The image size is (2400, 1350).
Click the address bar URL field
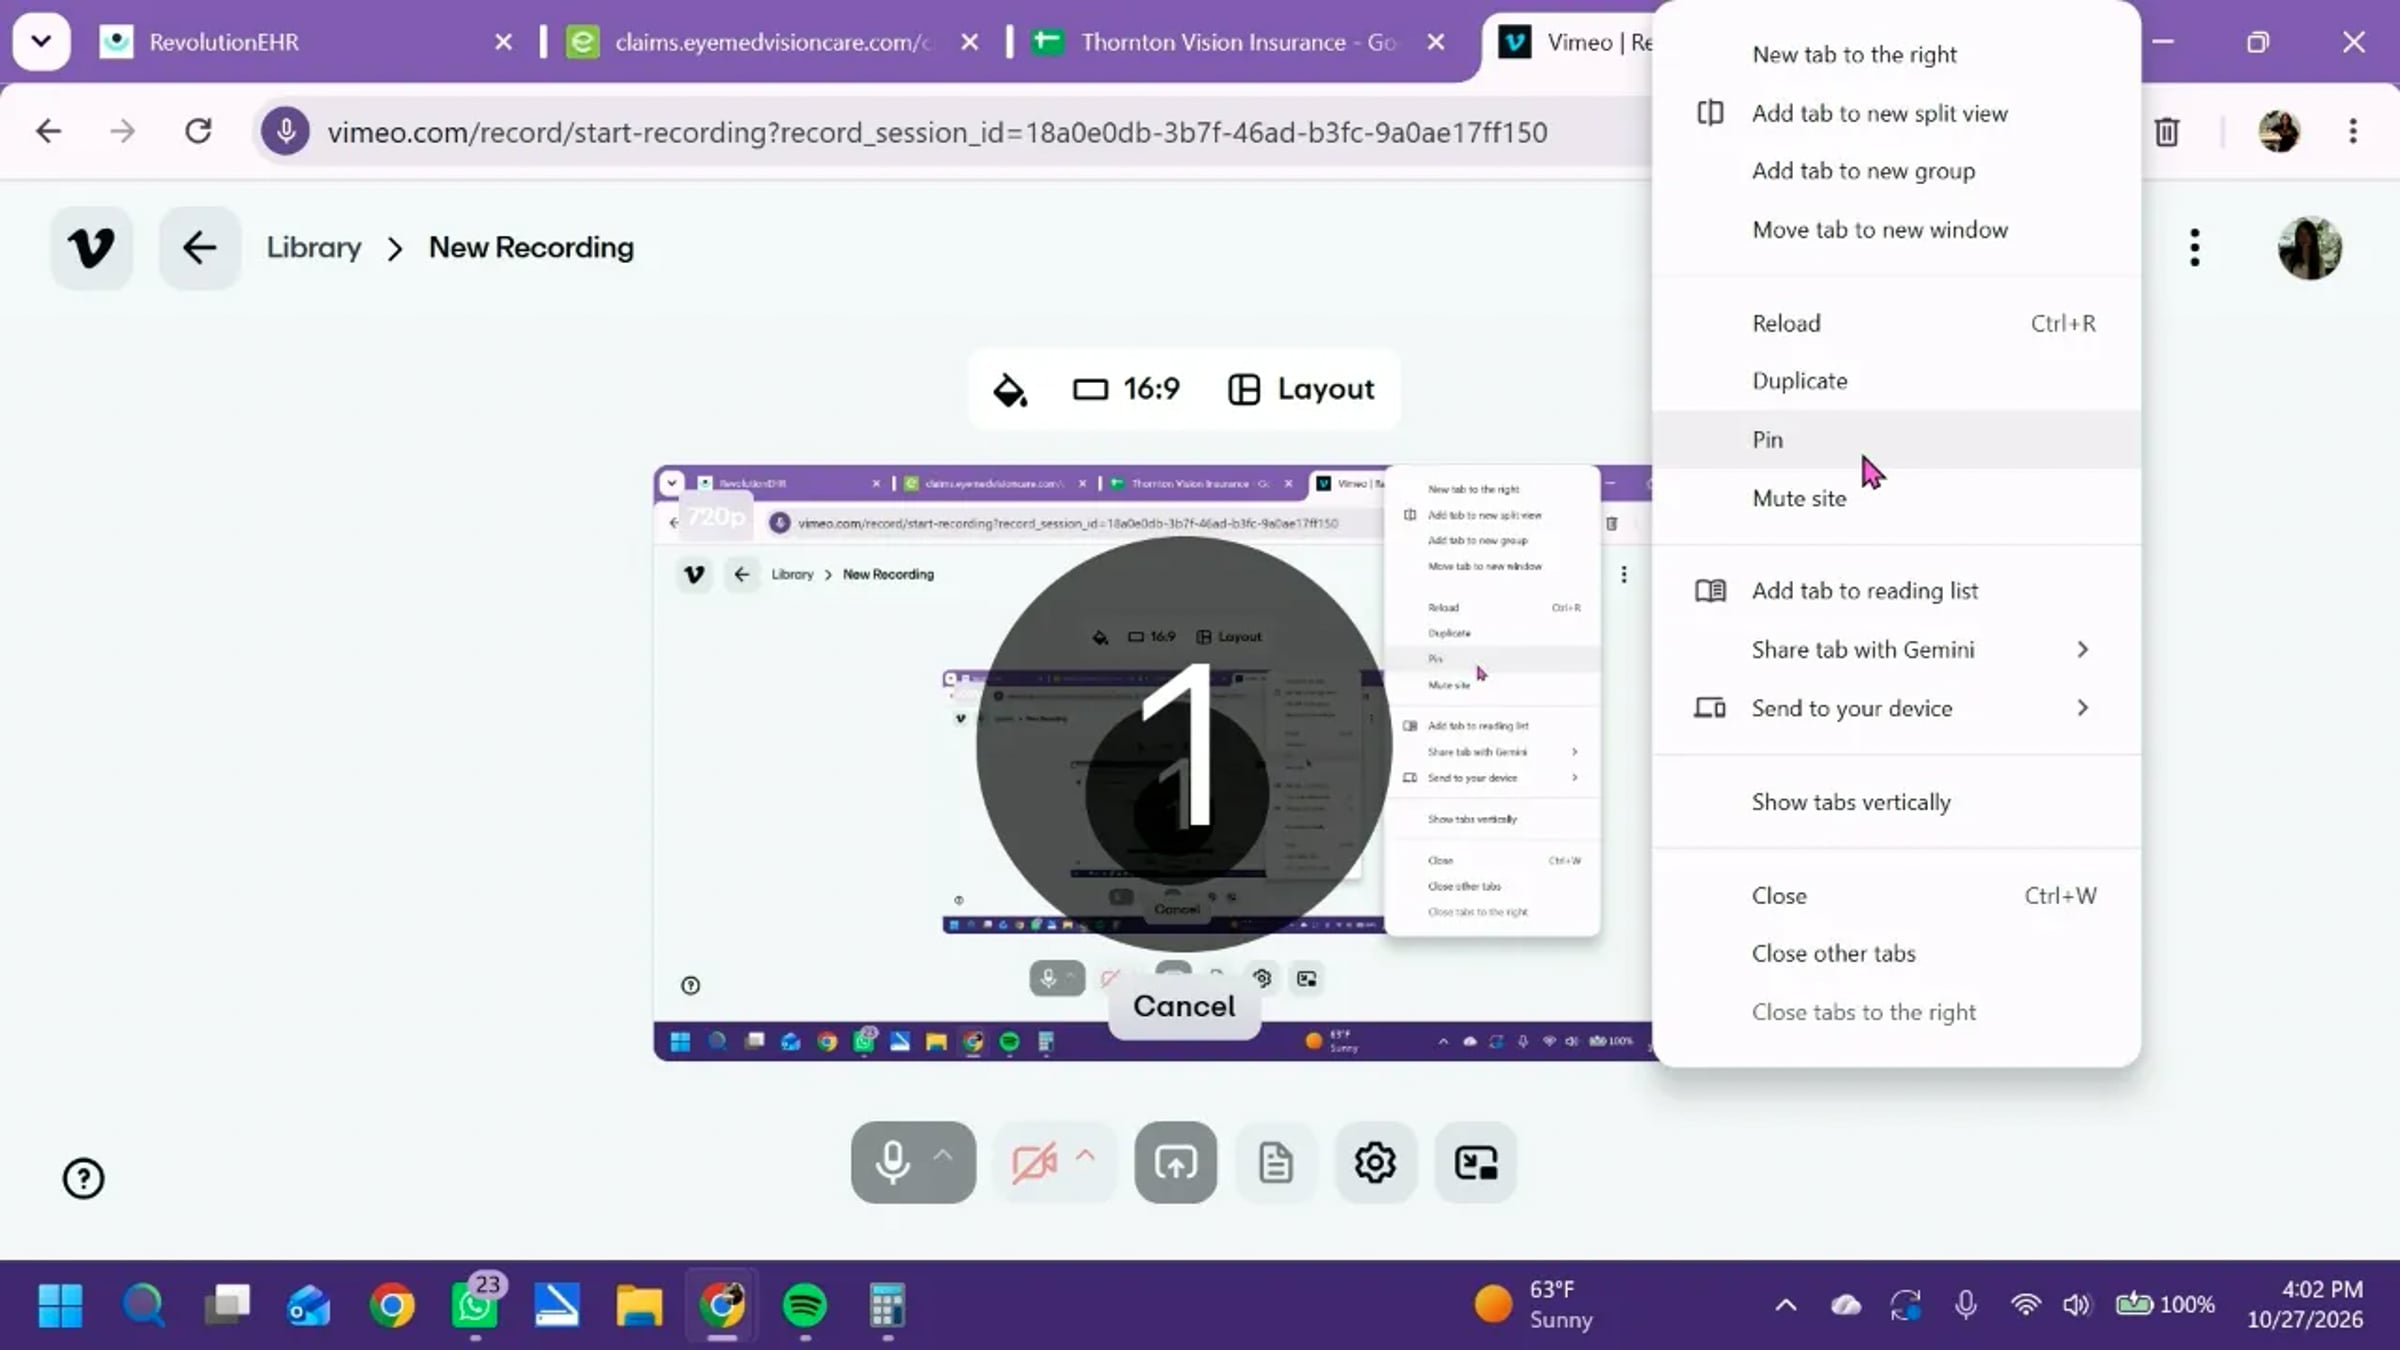click(937, 132)
